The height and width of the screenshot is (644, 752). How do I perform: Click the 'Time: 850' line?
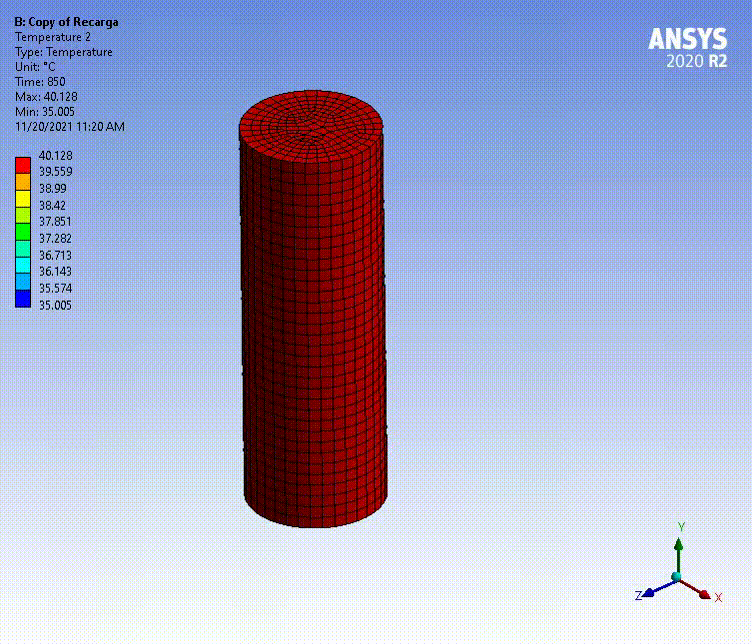pos(40,82)
